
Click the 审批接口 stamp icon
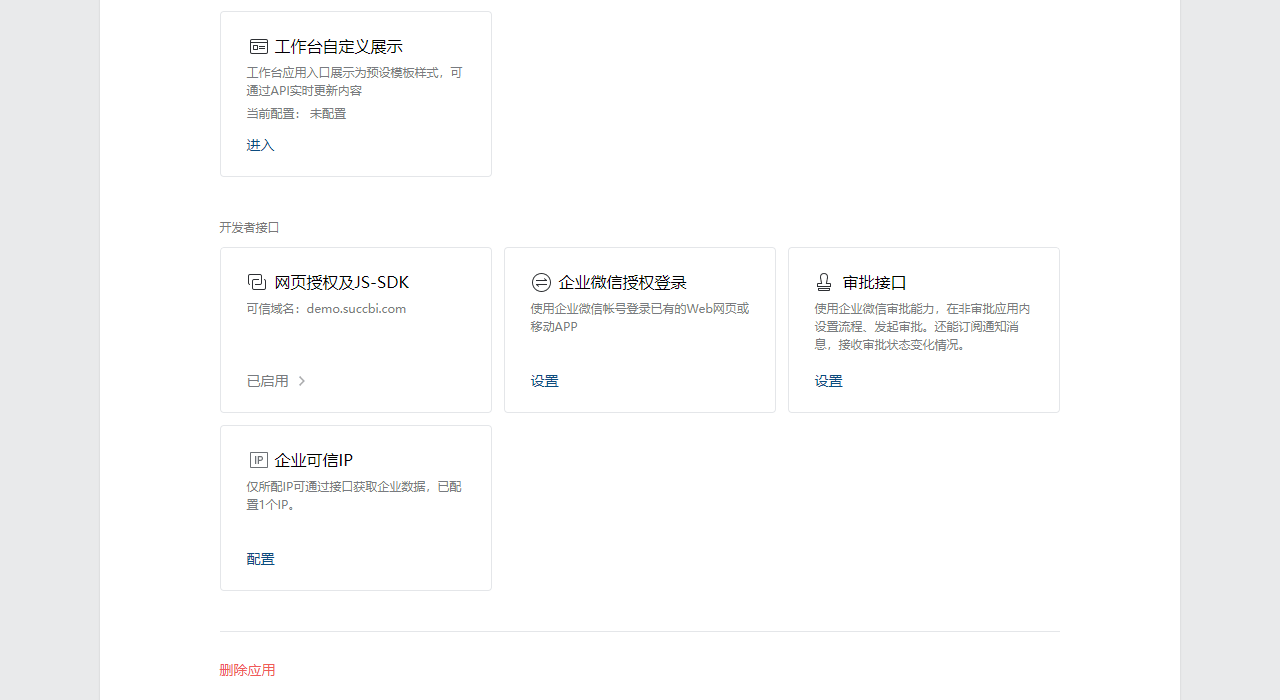click(824, 282)
